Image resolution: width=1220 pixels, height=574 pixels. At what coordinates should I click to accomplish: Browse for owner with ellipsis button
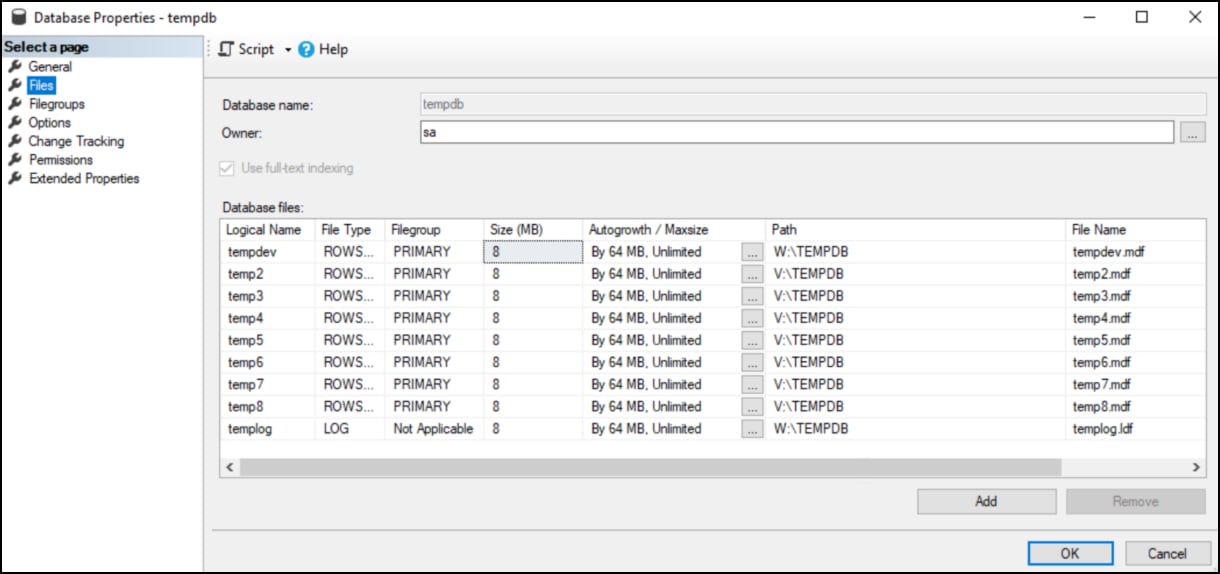pyautogui.click(x=1192, y=132)
